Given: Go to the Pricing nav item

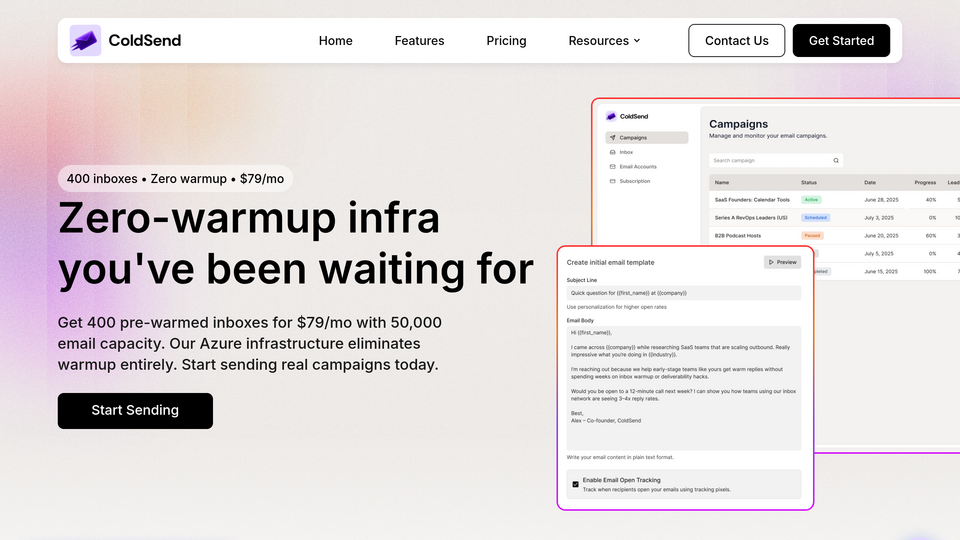Looking at the screenshot, I should pyautogui.click(x=506, y=40).
